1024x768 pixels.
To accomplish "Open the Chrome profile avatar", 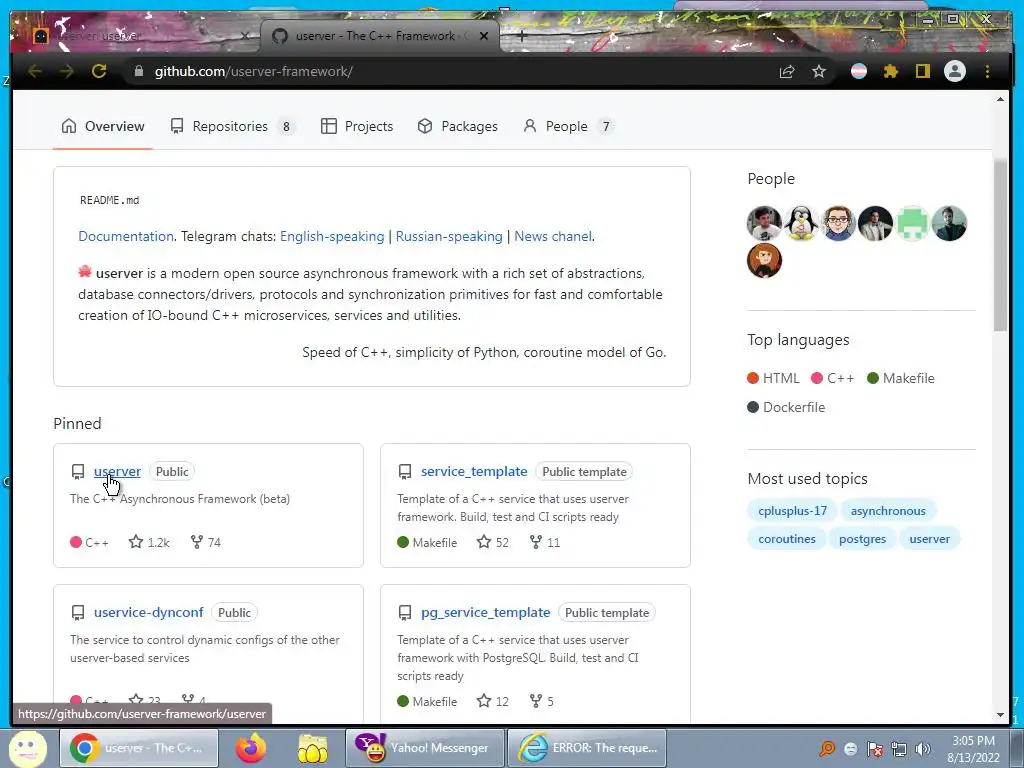I will (x=955, y=71).
